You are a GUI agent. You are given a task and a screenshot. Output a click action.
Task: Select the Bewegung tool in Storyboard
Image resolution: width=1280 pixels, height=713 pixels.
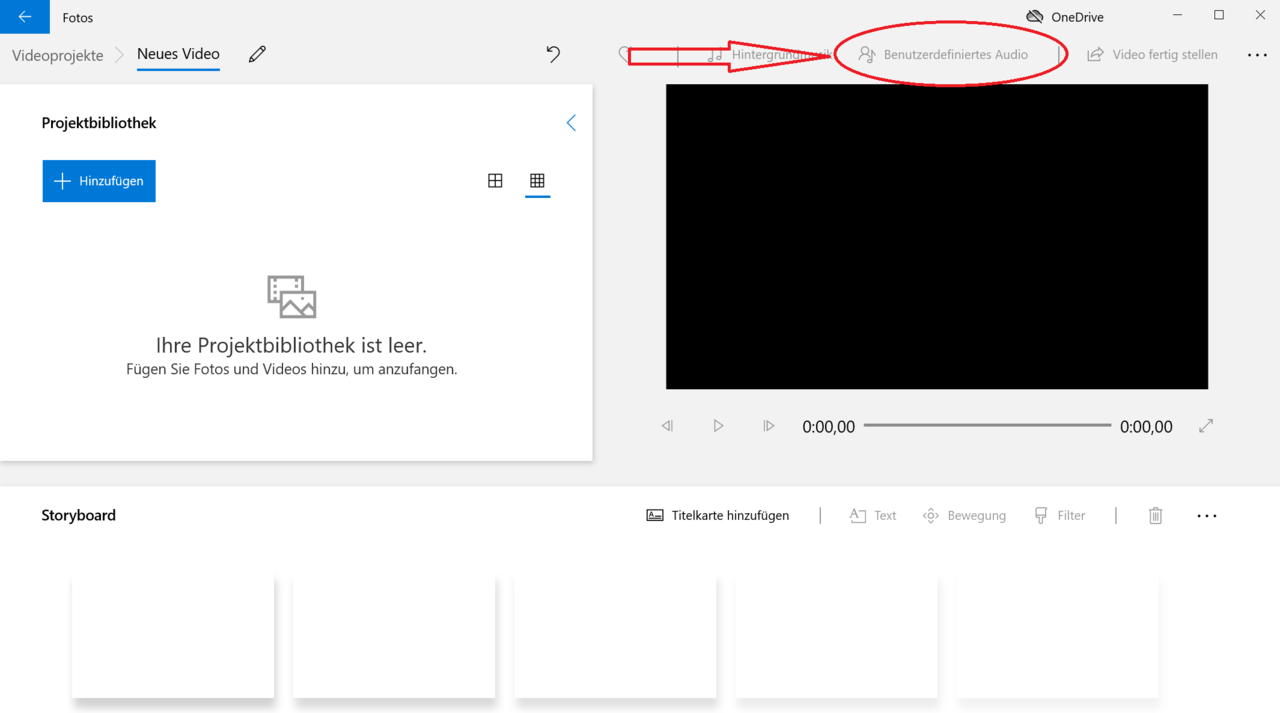coord(964,515)
